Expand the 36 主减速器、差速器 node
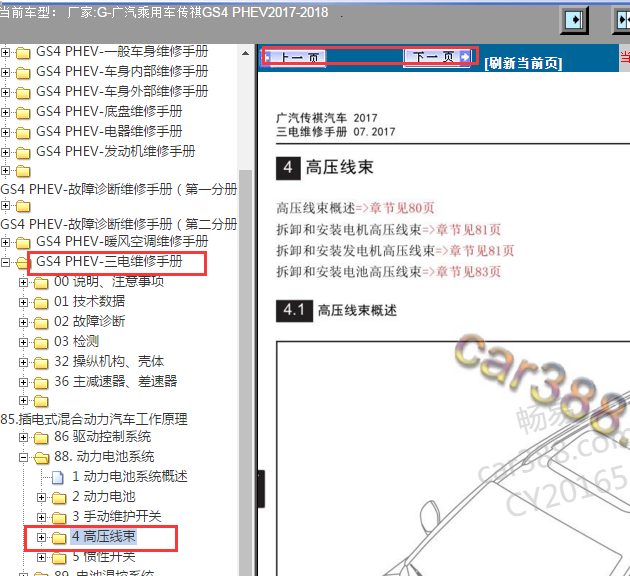630x576 pixels. point(23,382)
